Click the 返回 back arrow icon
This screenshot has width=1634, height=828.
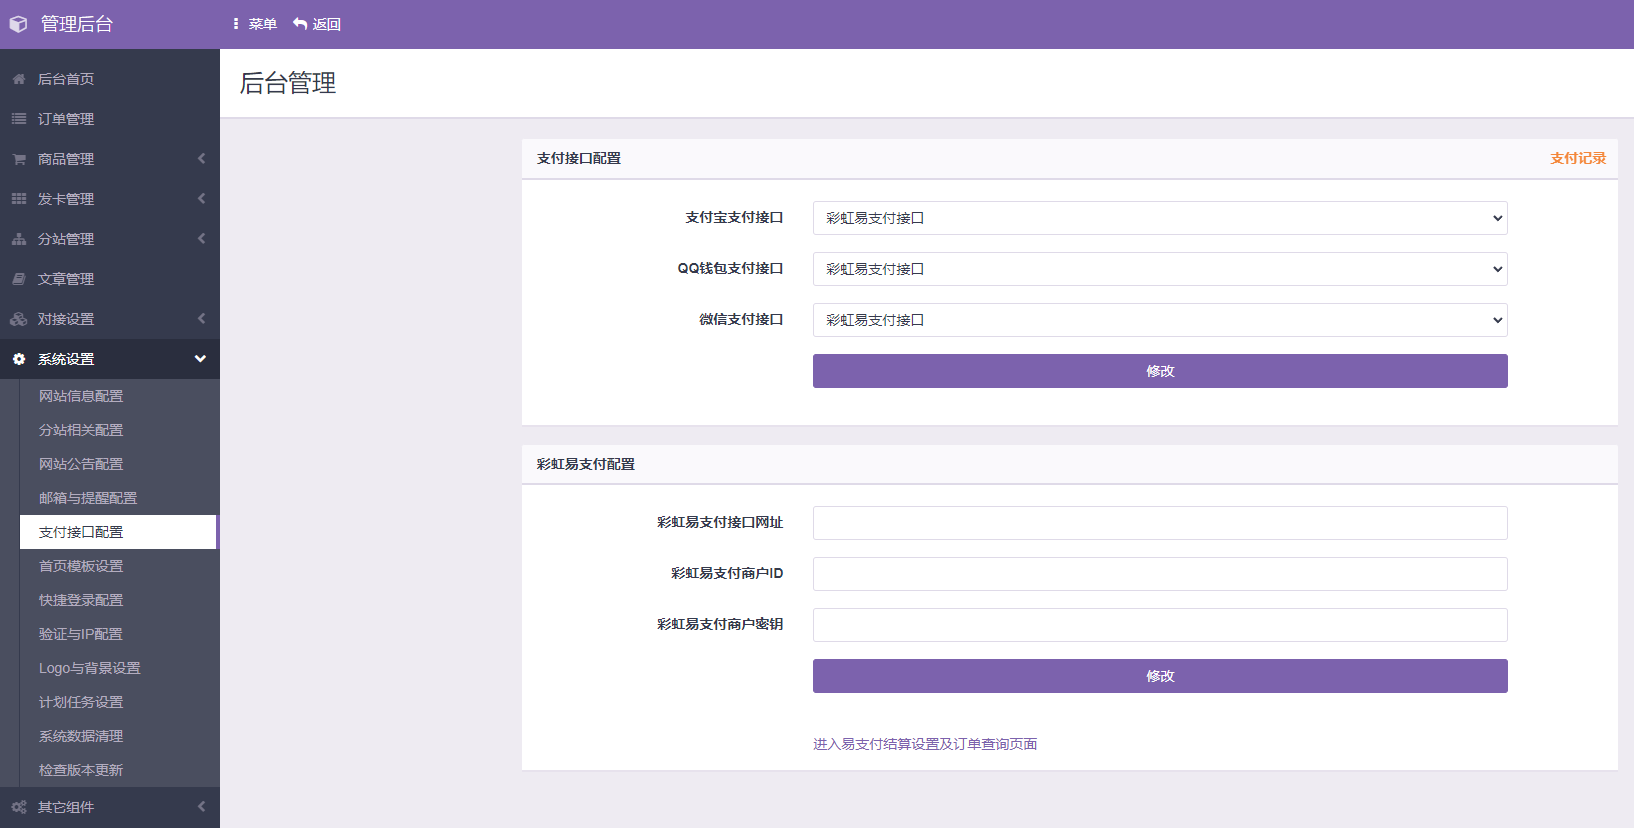tap(300, 24)
